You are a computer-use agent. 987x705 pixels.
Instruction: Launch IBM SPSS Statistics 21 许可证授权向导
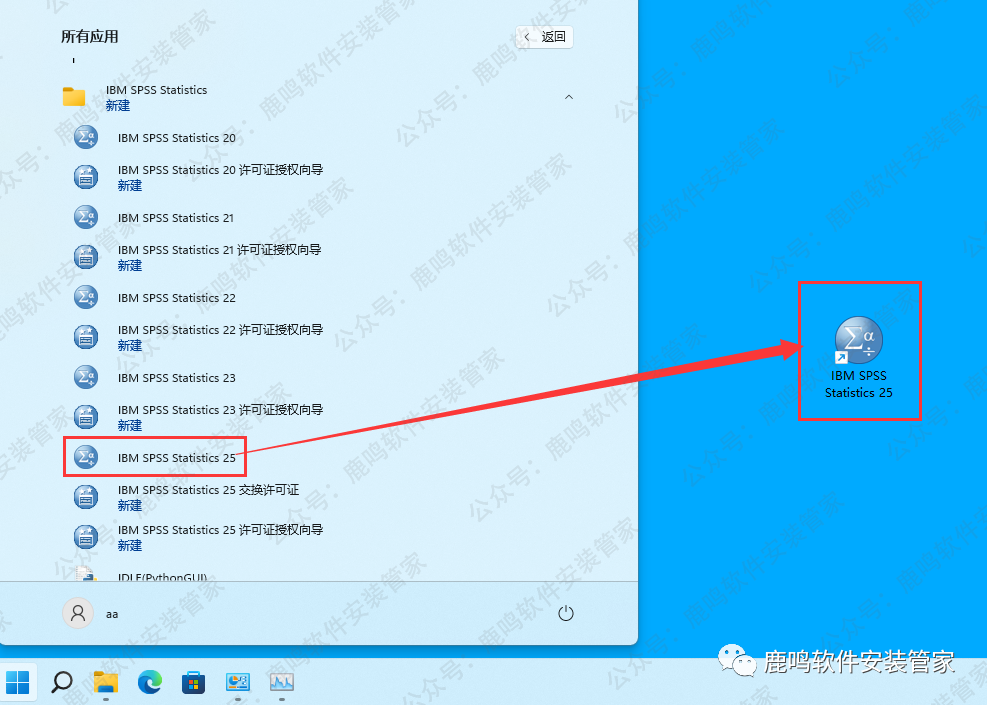click(x=219, y=257)
